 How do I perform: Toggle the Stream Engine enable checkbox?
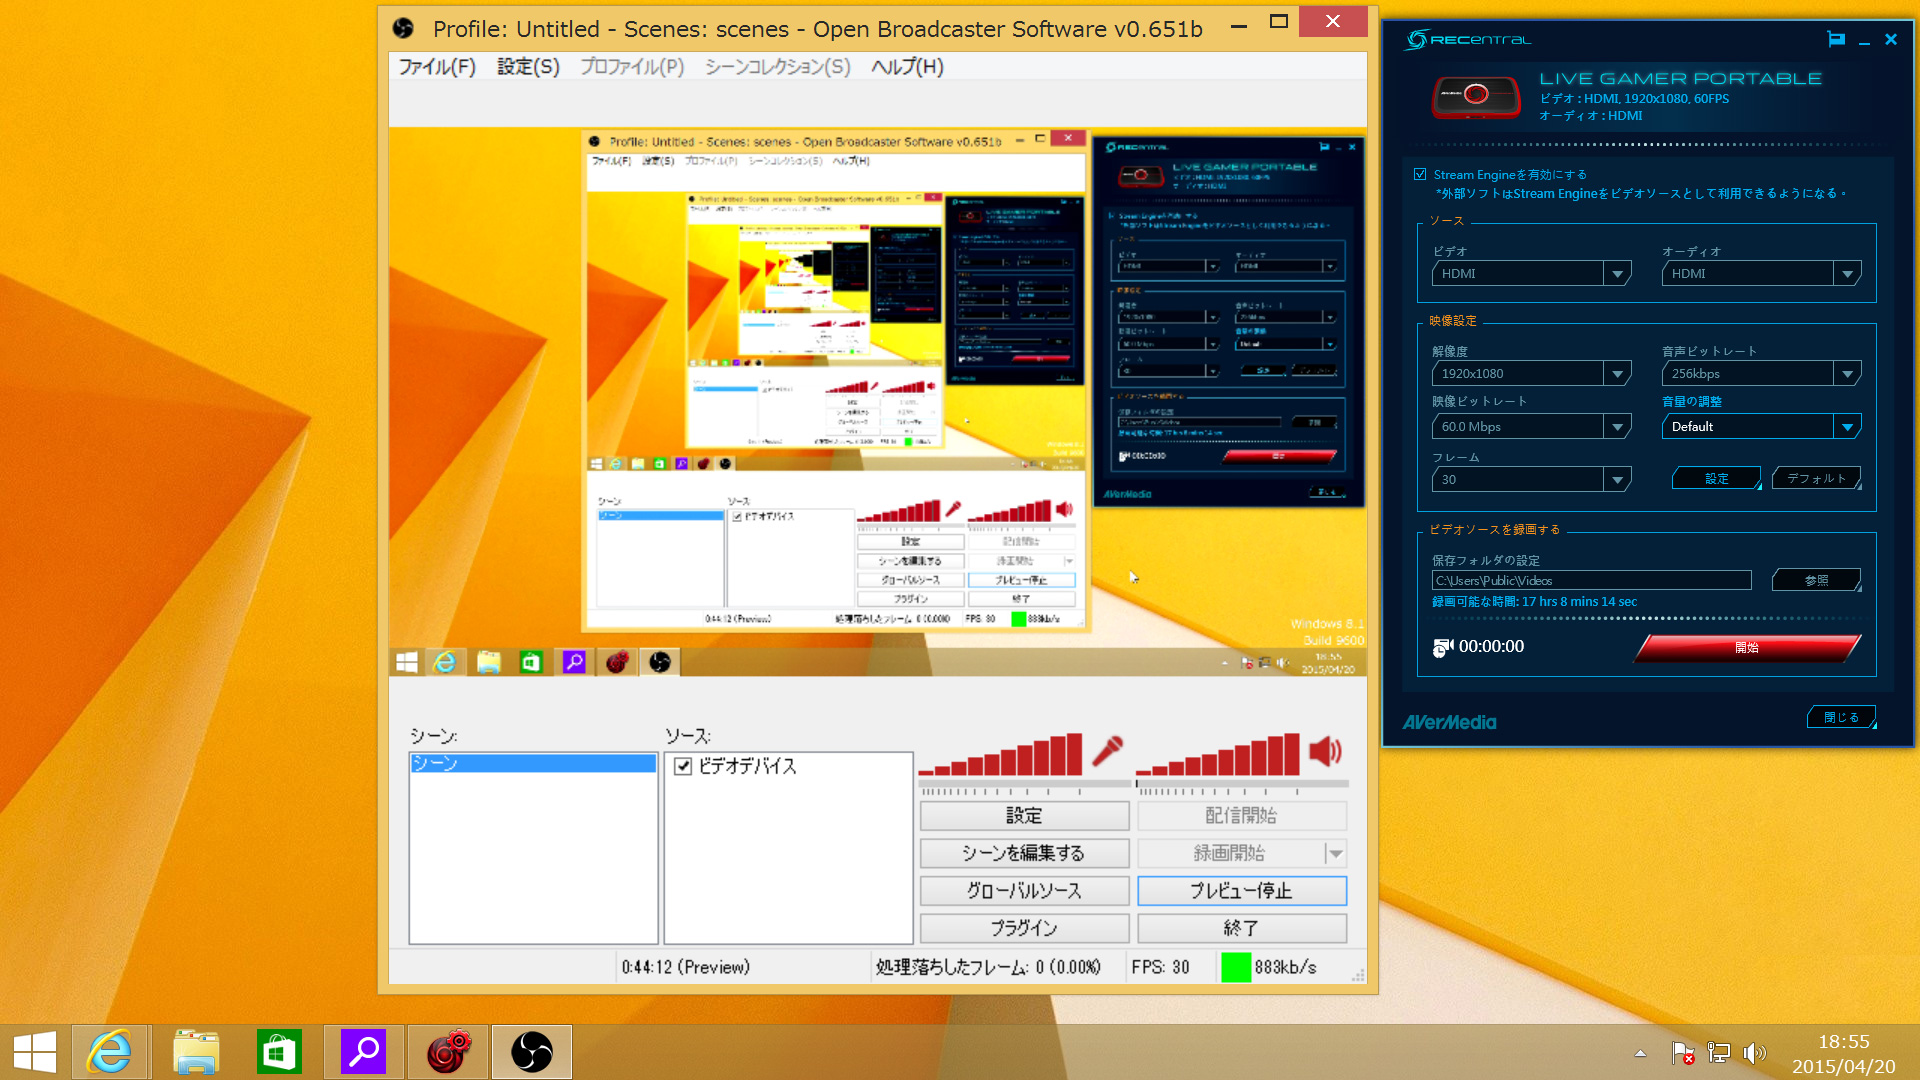pos(1420,174)
